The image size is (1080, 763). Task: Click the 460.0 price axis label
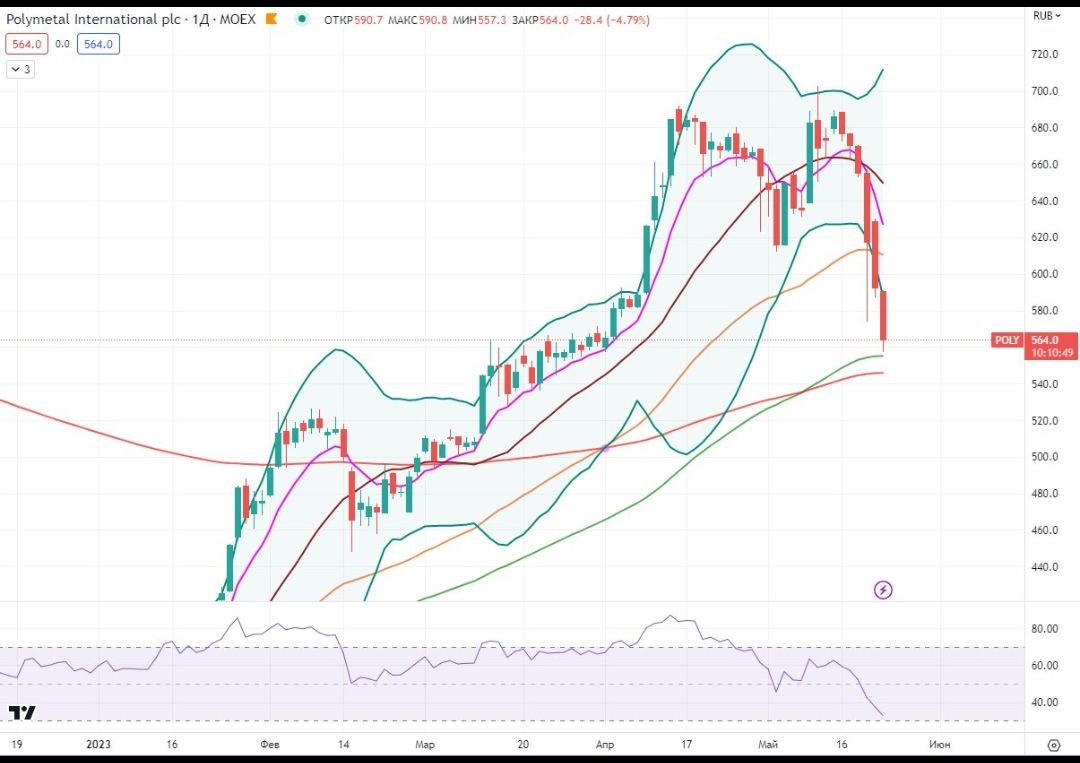point(1045,530)
